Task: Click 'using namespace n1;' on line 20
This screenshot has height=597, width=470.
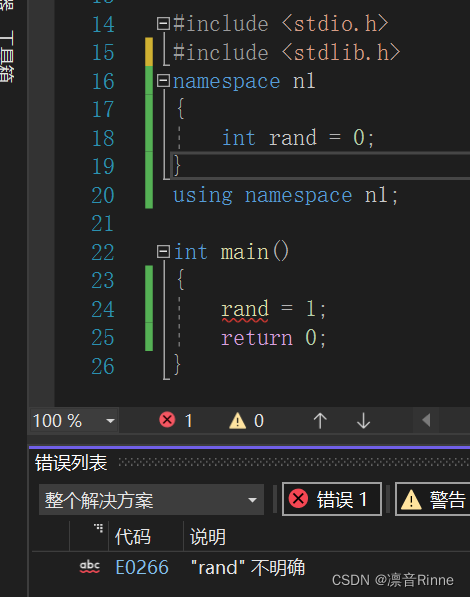Action: pyautogui.click(x=286, y=195)
